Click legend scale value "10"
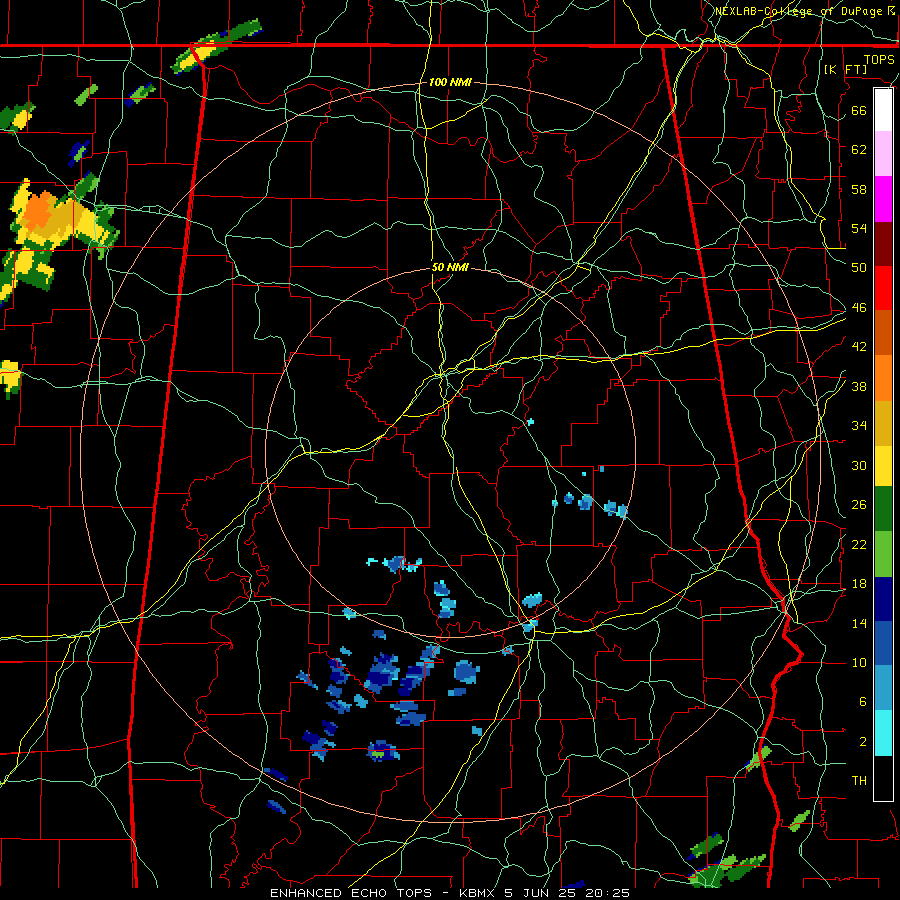 pyautogui.click(x=859, y=663)
